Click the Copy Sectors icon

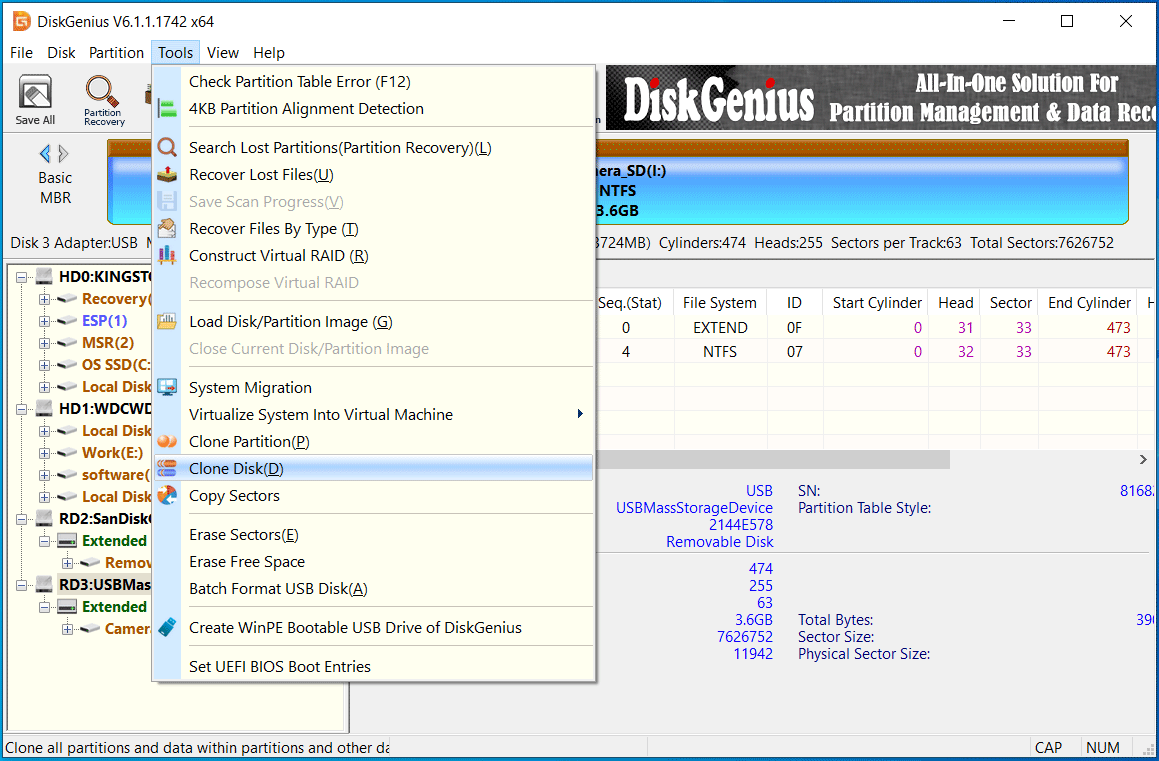168,495
